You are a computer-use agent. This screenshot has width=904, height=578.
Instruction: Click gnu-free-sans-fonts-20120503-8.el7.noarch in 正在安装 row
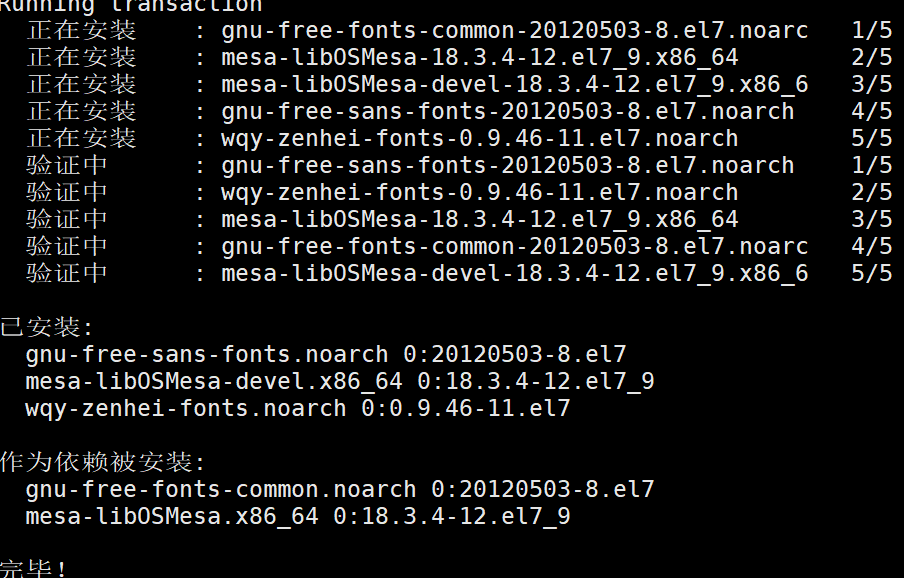click(x=507, y=112)
